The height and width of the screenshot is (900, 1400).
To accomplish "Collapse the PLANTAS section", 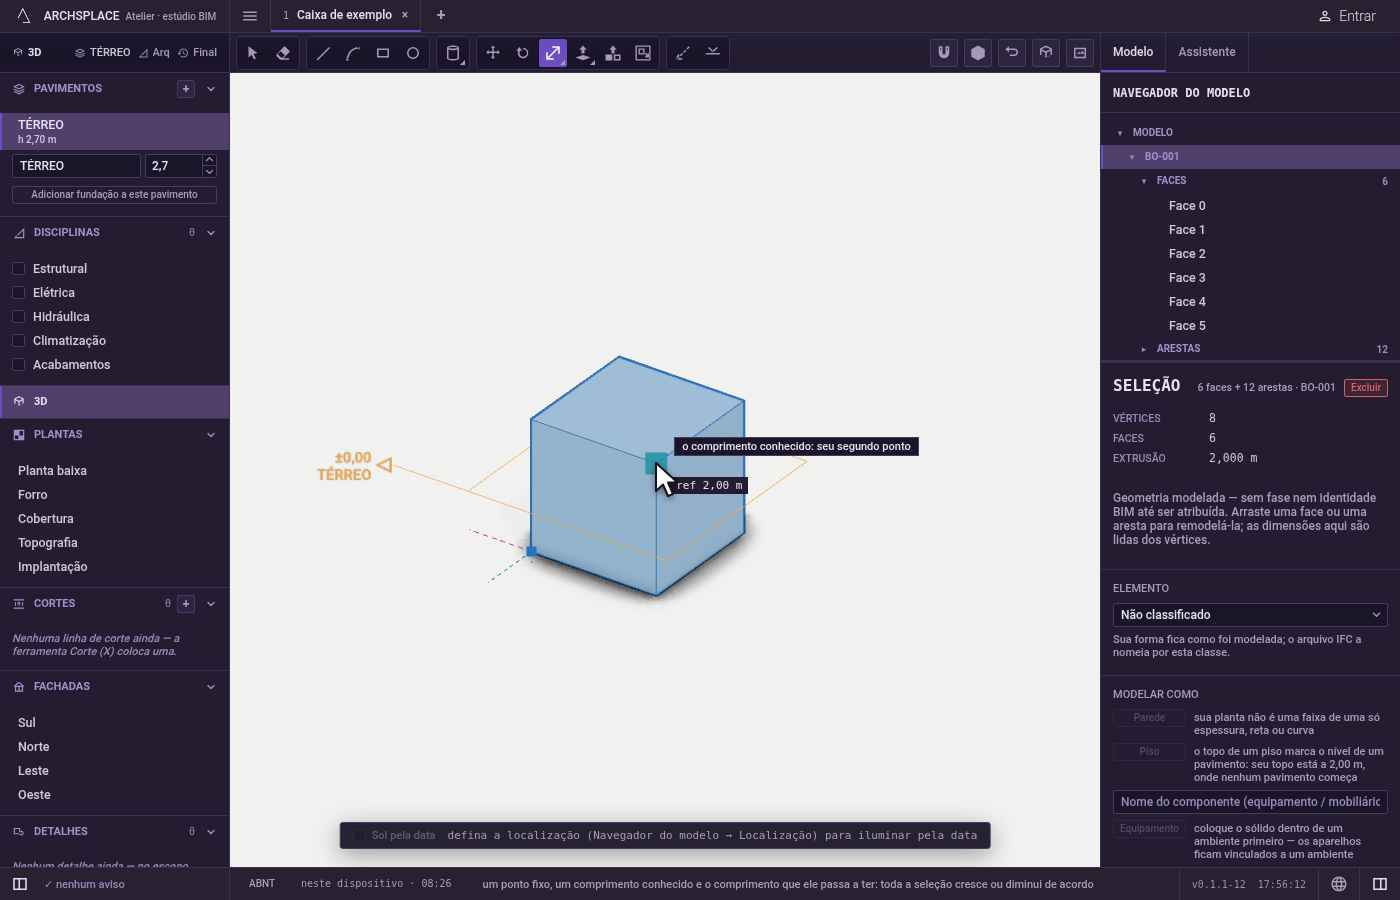I will (x=211, y=435).
